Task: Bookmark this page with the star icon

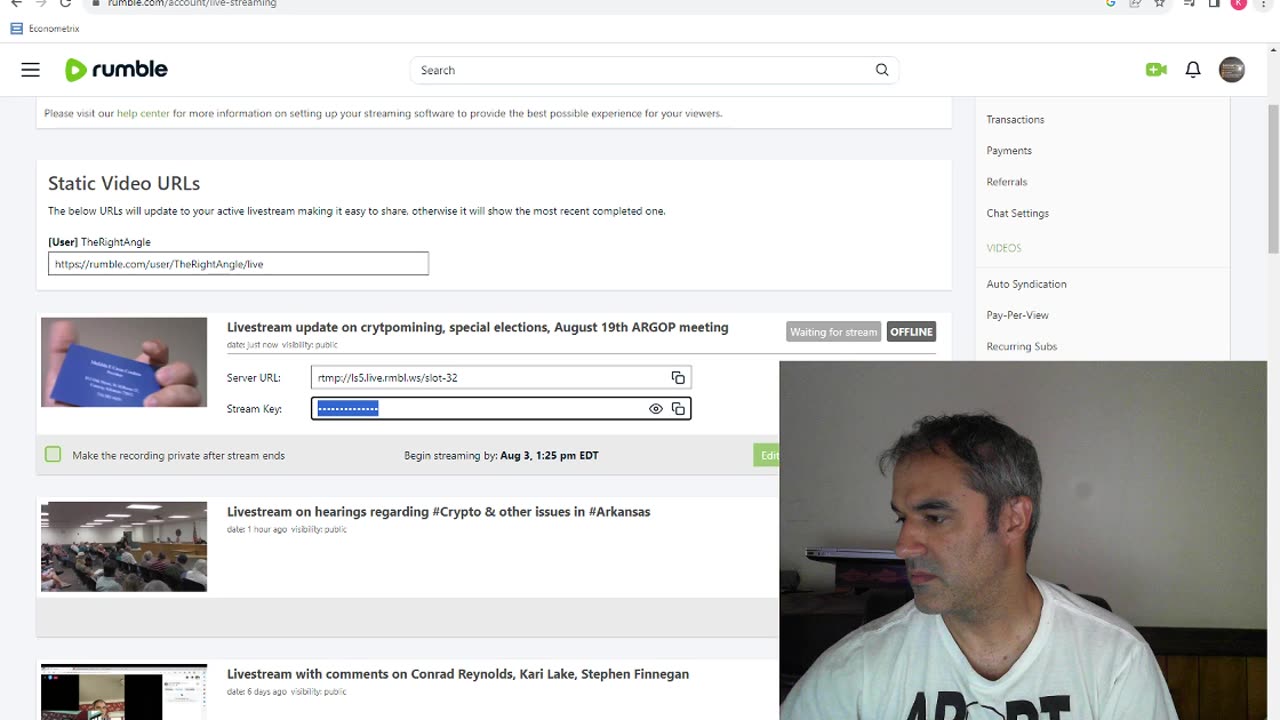Action: (x=1160, y=3)
